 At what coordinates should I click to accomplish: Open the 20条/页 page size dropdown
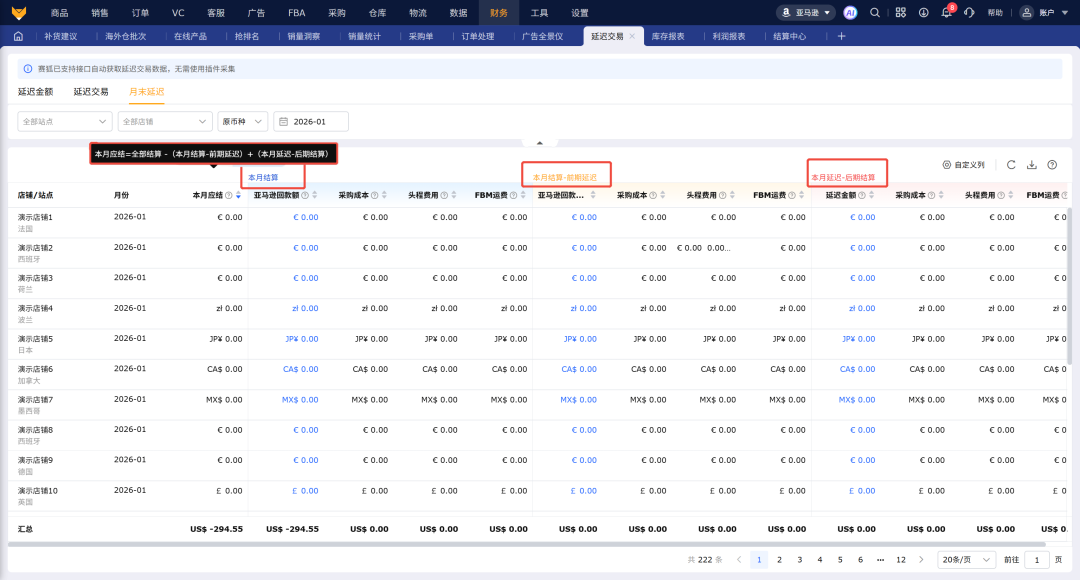tap(966, 559)
